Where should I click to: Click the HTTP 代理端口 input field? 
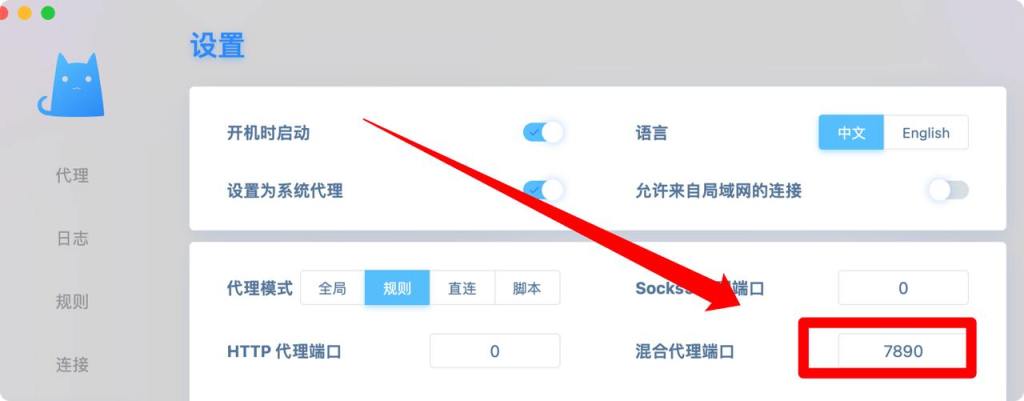click(495, 351)
